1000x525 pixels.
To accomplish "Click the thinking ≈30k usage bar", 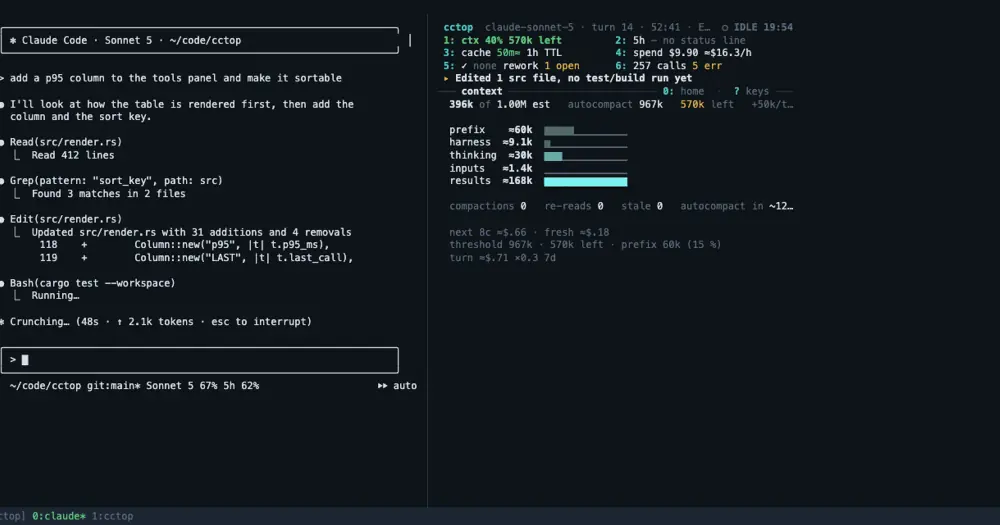I will pyautogui.click(x=585, y=156).
